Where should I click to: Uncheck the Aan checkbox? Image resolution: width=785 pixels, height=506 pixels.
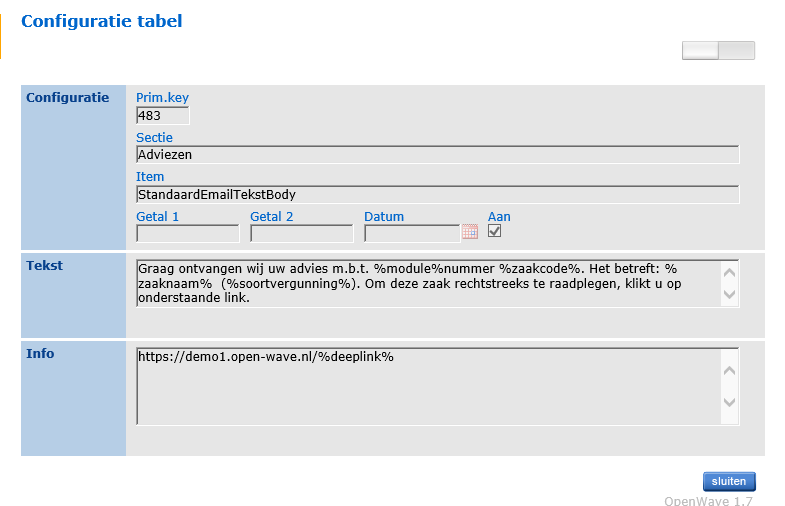coord(494,231)
